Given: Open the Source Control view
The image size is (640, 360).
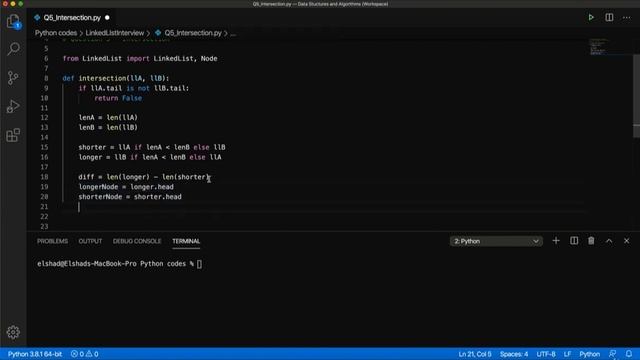Looking at the screenshot, I should point(13,78).
